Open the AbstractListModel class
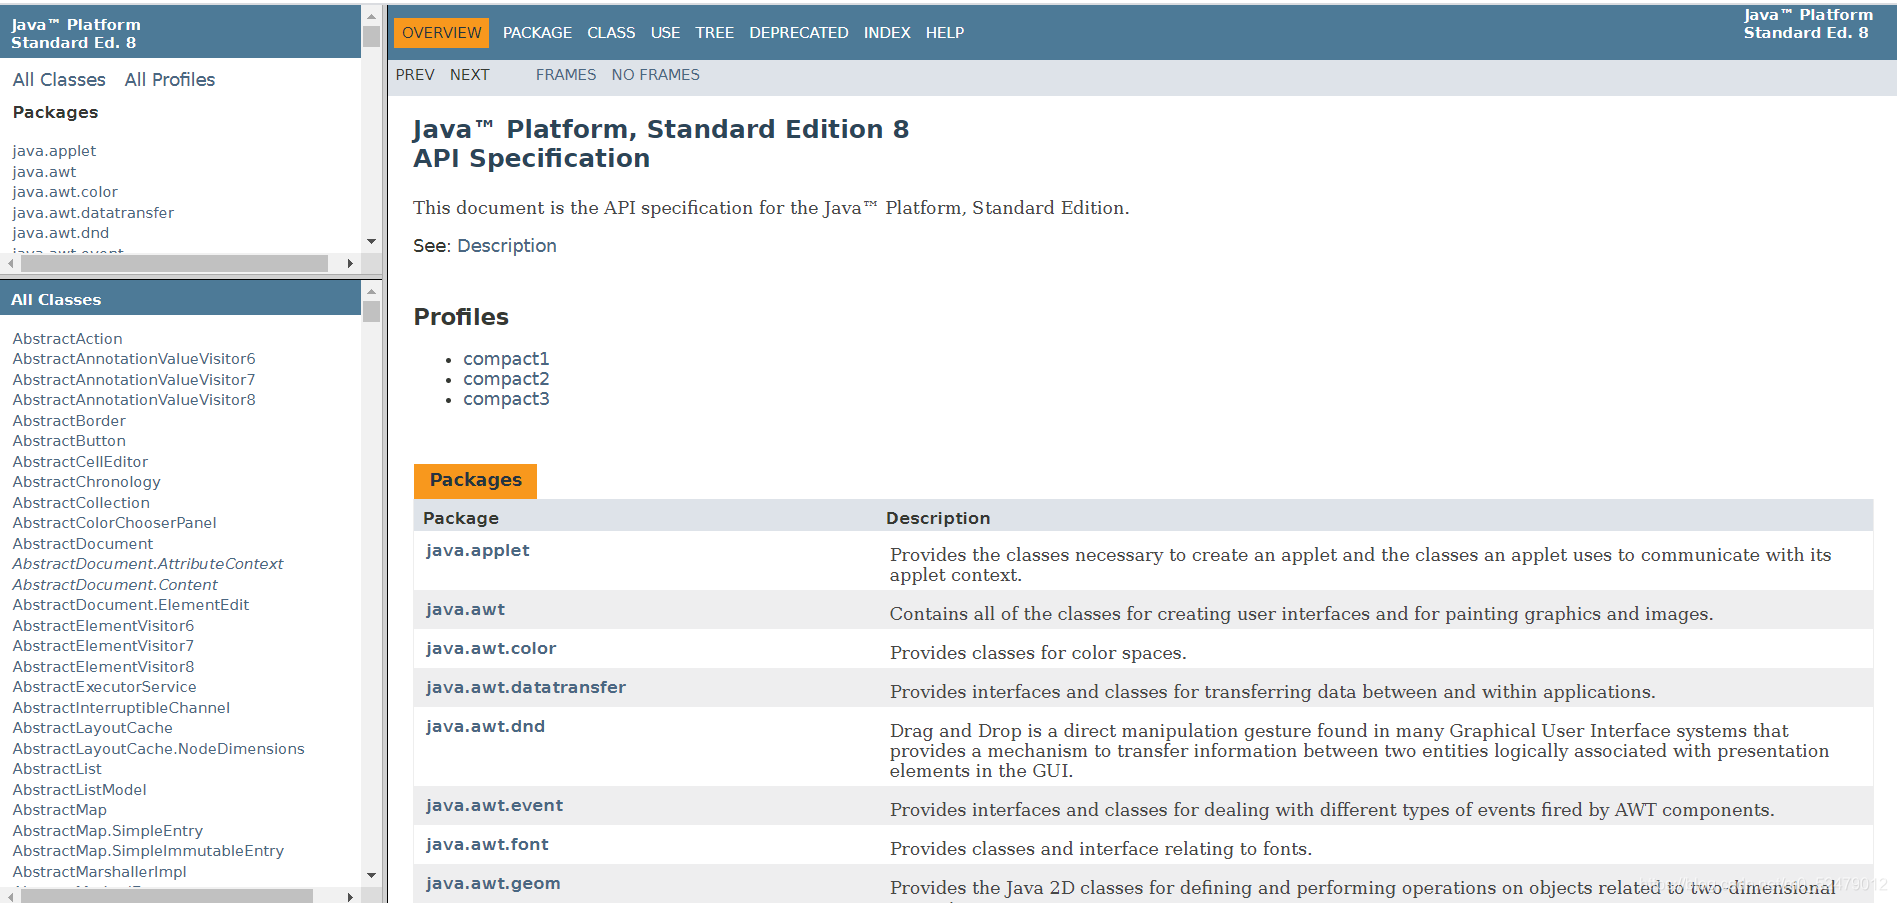1897x903 pixels. coord(79,790)
